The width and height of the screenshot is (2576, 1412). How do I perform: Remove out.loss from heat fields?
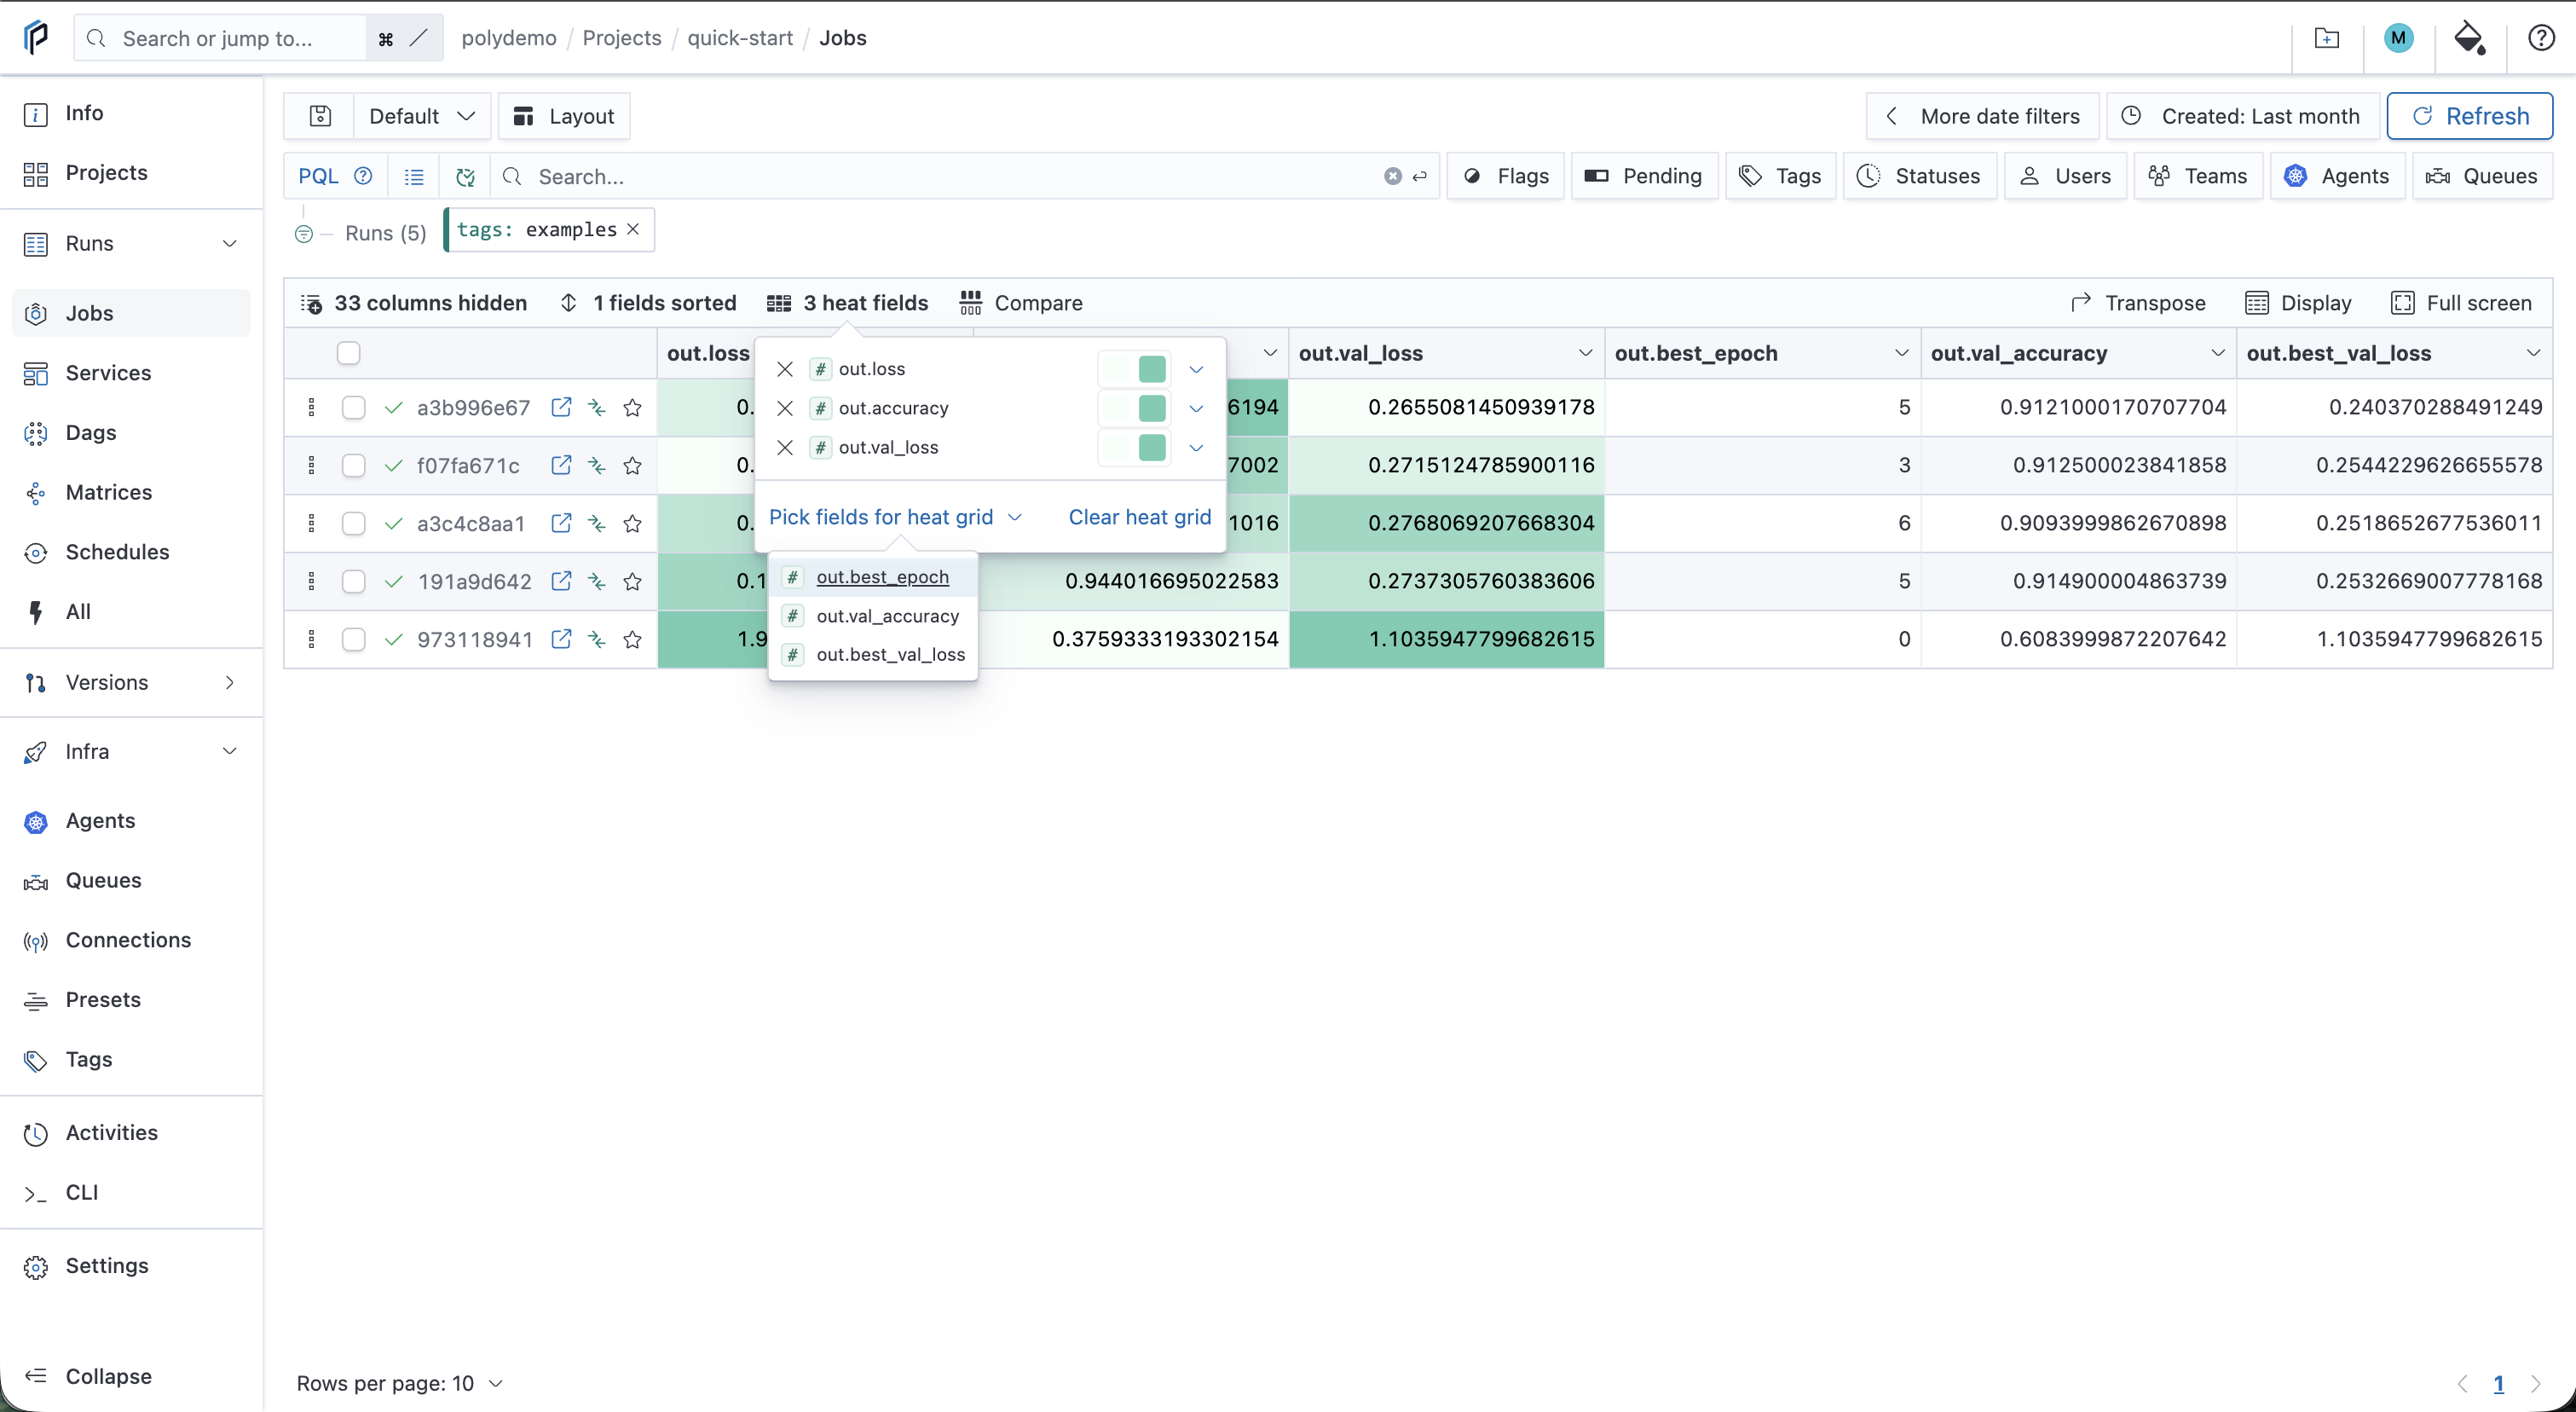click(785, 369)
